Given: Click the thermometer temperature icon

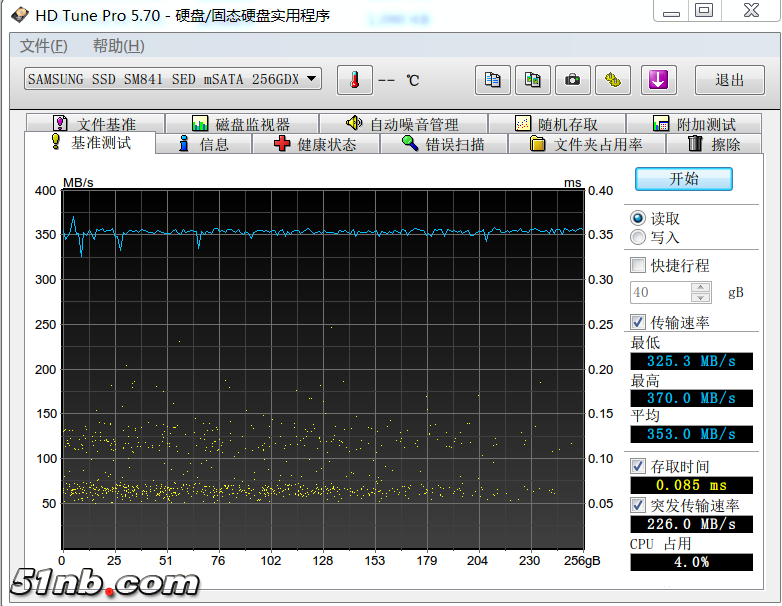Looking at the screenshot, I should click(354, 80).
